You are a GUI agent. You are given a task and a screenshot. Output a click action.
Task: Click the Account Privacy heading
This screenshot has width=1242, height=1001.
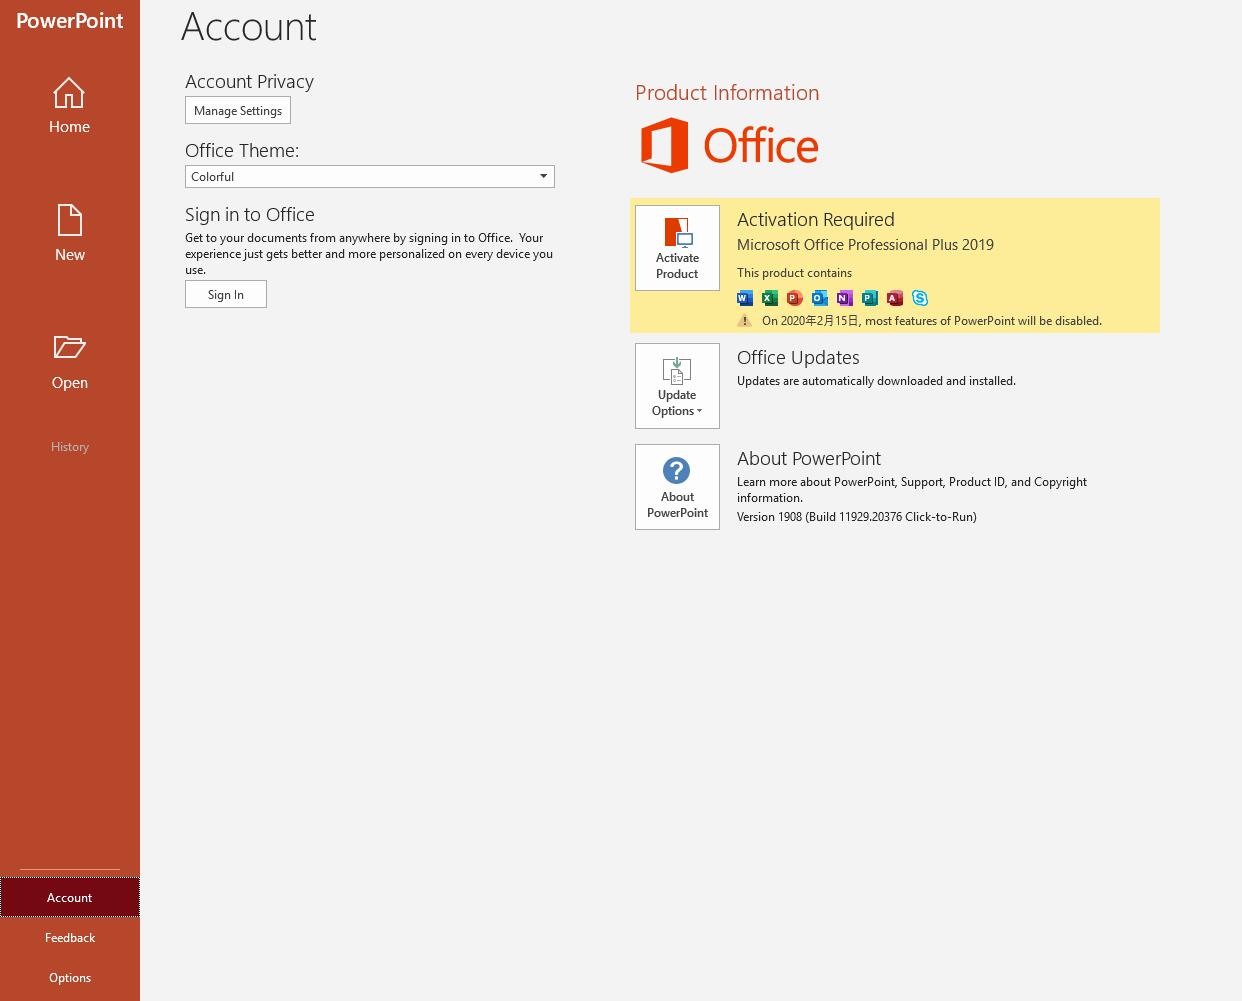[249, 81]
